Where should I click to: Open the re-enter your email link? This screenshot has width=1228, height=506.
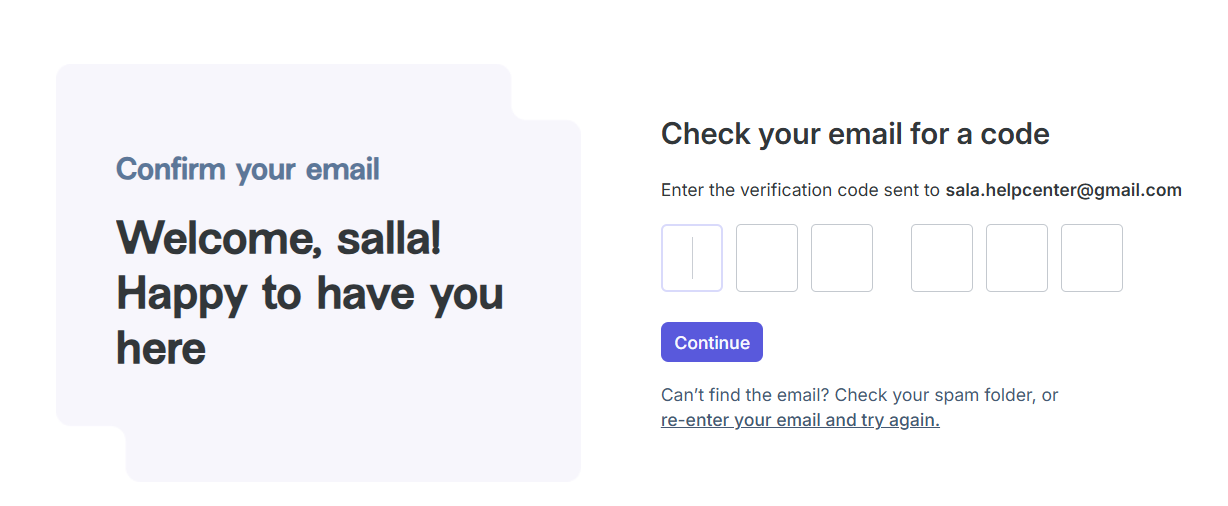click(x=800, y=420)
